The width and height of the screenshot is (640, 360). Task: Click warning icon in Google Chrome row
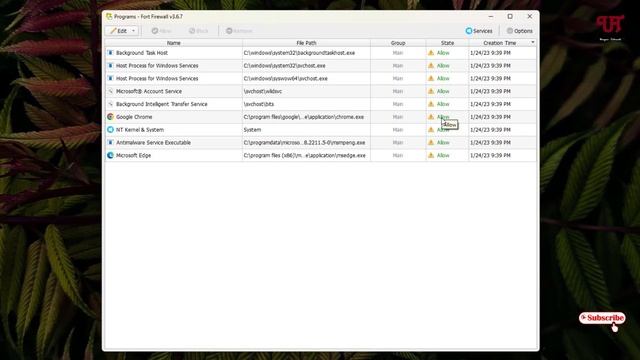pyautogui.click(x=431, y=117)
